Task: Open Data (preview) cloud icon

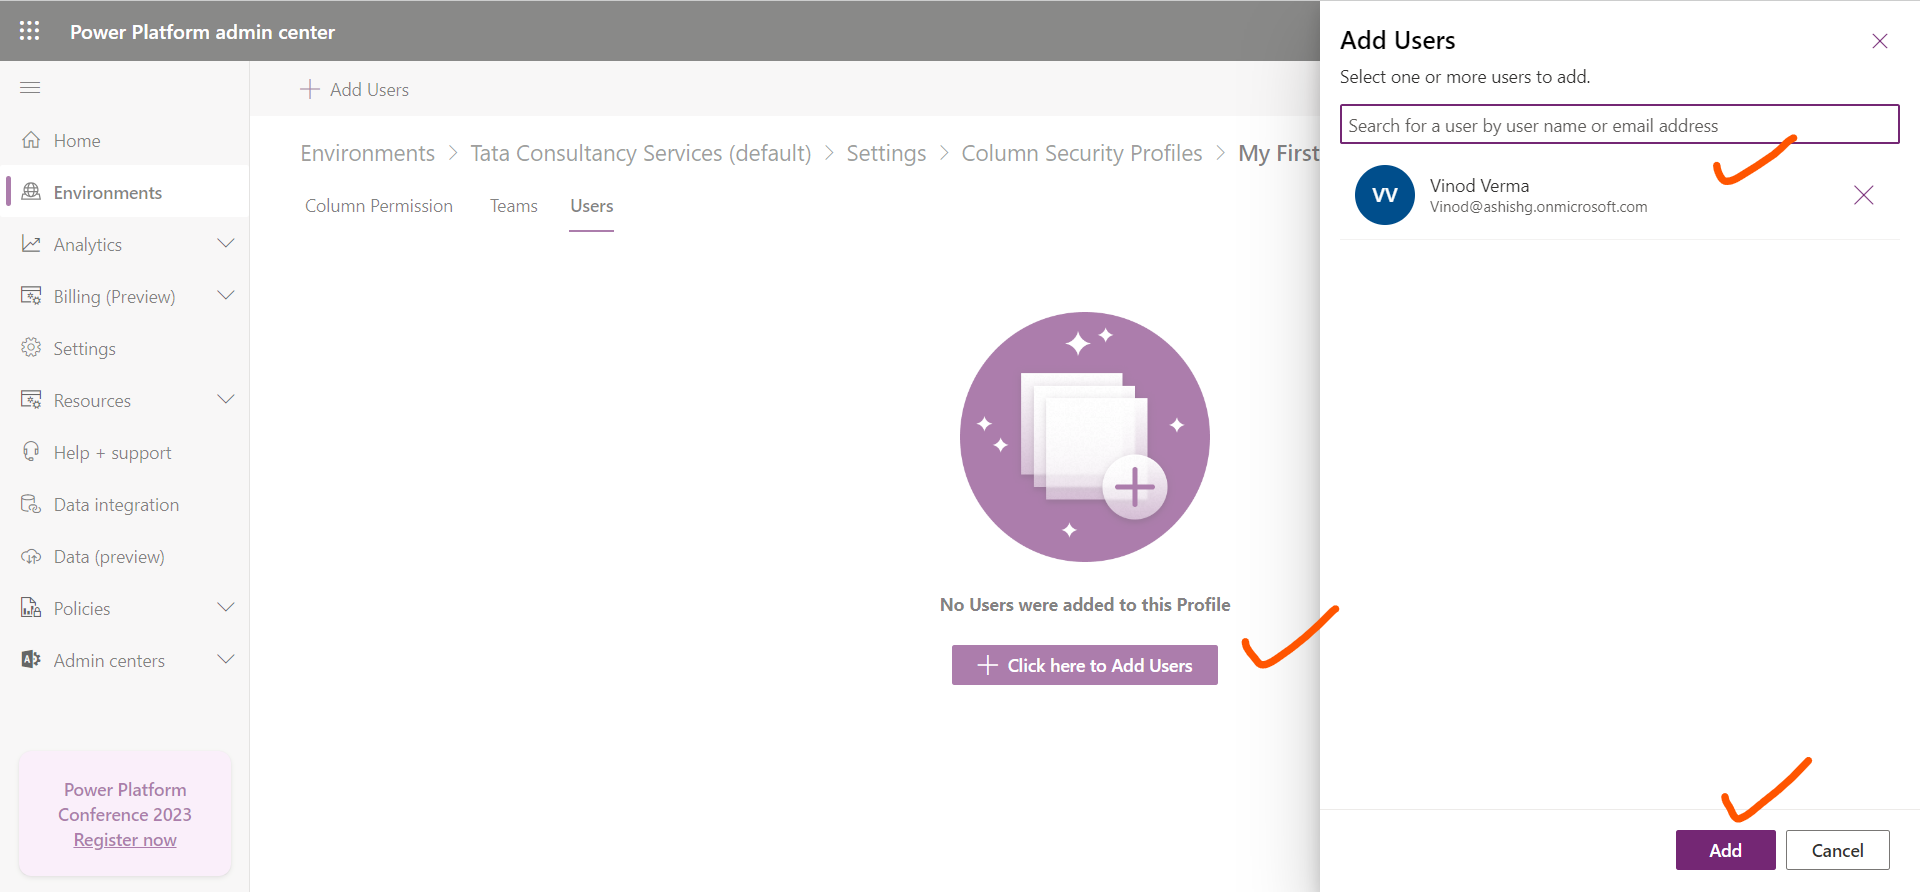Action: [x=31, y=556]
